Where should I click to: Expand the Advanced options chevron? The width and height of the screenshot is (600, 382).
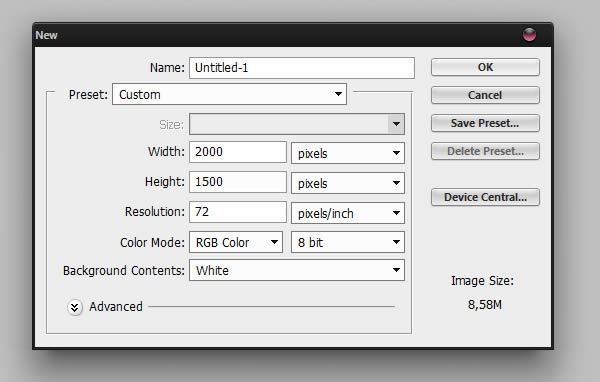pyautogui.click(x=75, y=307)
